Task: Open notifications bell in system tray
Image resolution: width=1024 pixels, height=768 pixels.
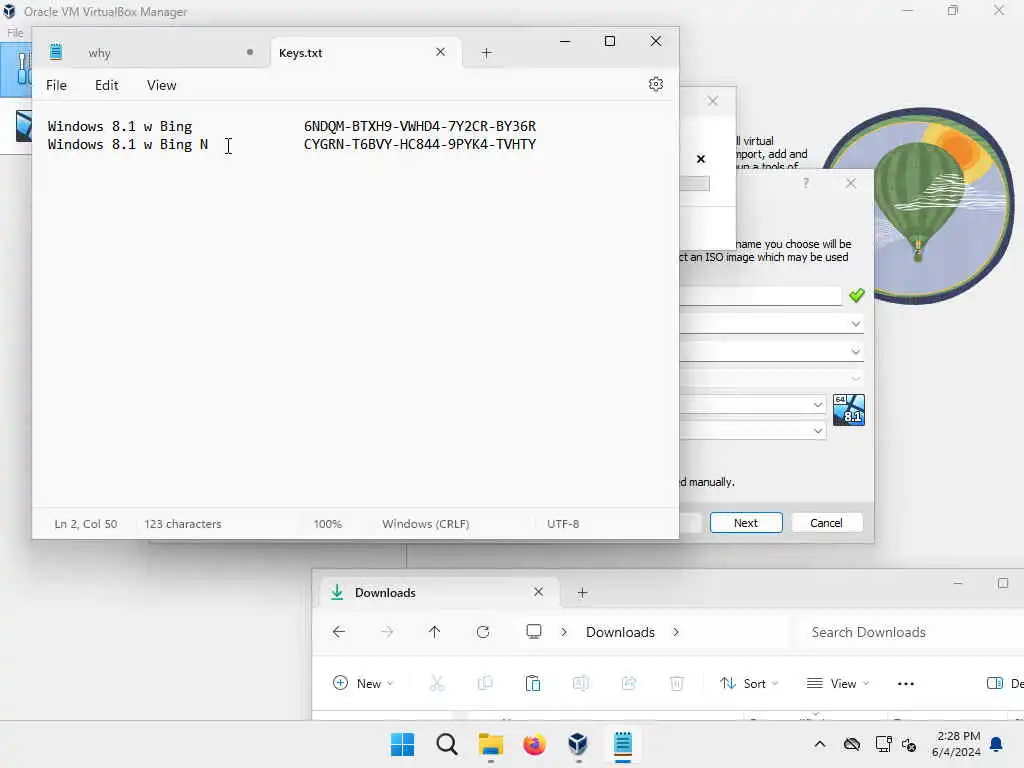Action: (x=996, y=744)
